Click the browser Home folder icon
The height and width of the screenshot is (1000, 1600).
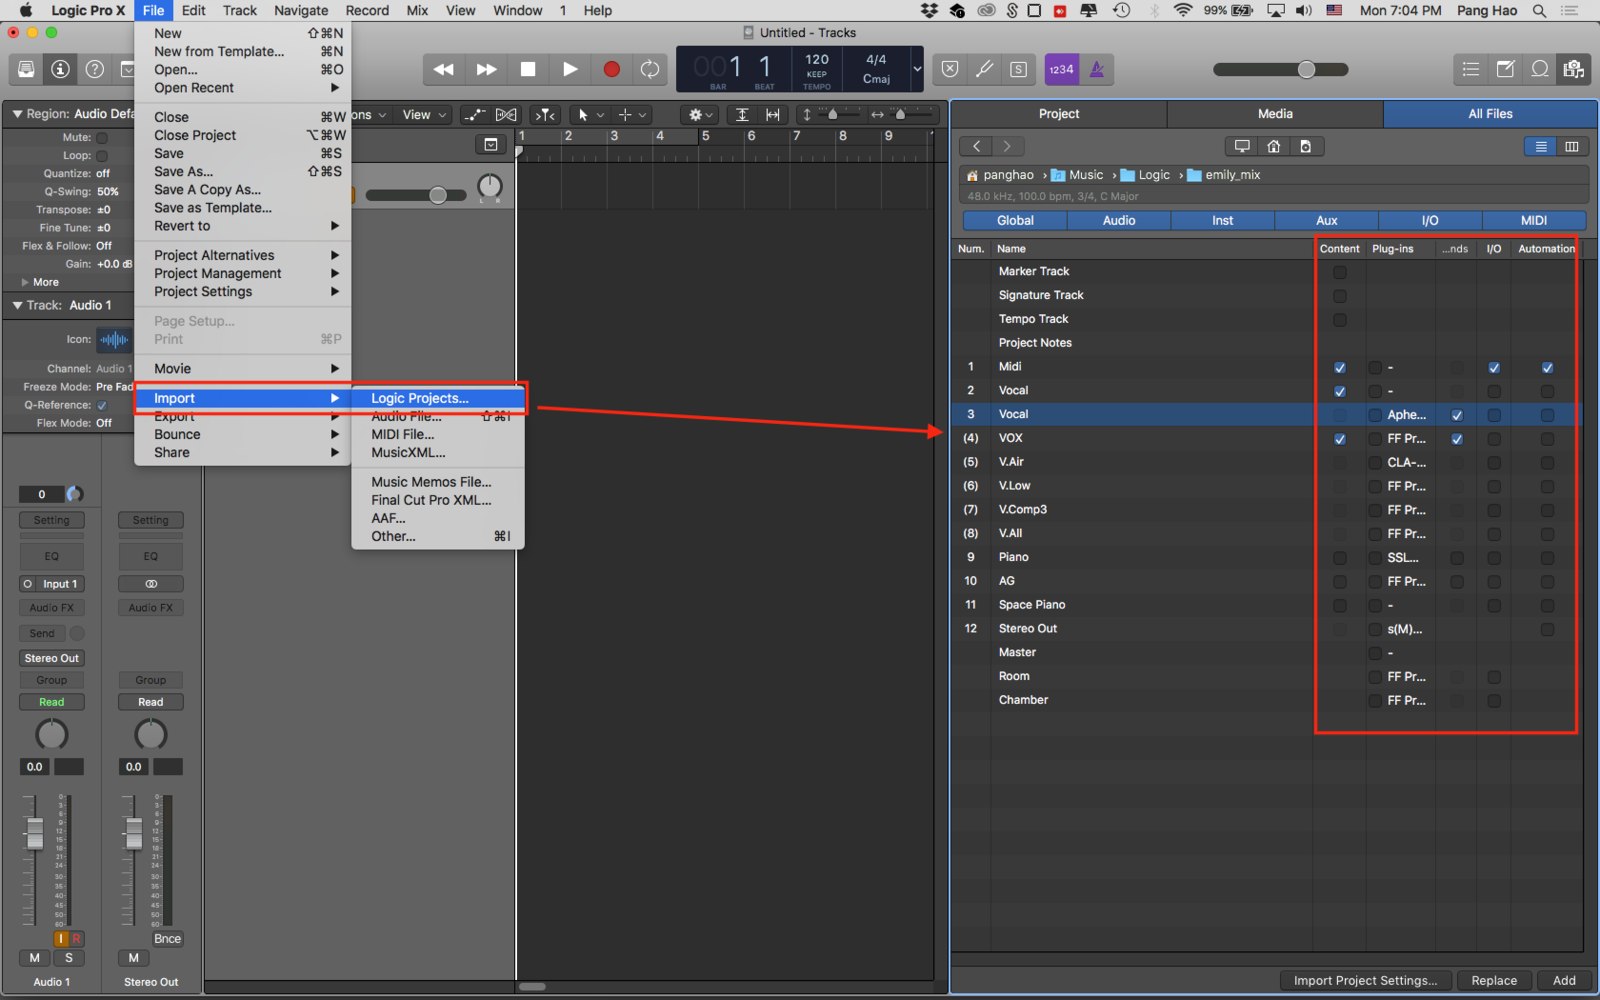pos(1273,146)
